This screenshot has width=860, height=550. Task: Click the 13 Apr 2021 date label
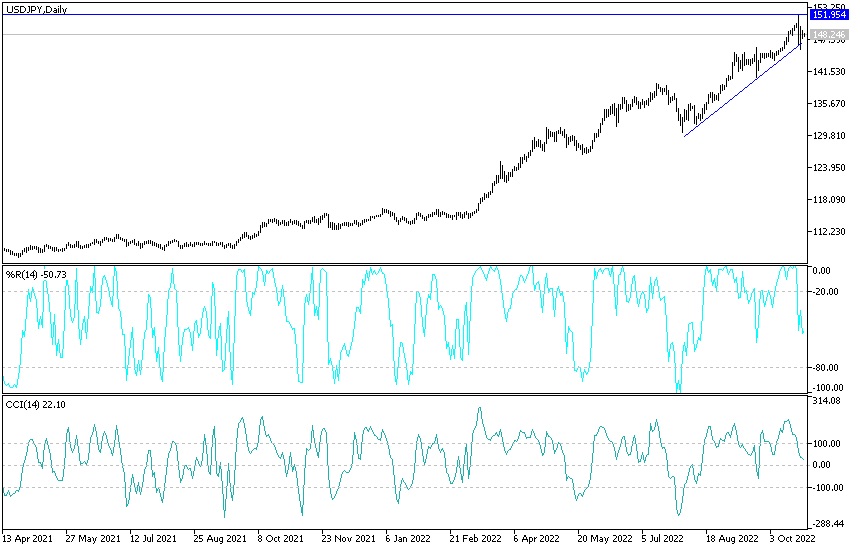[x=28, y=538]
